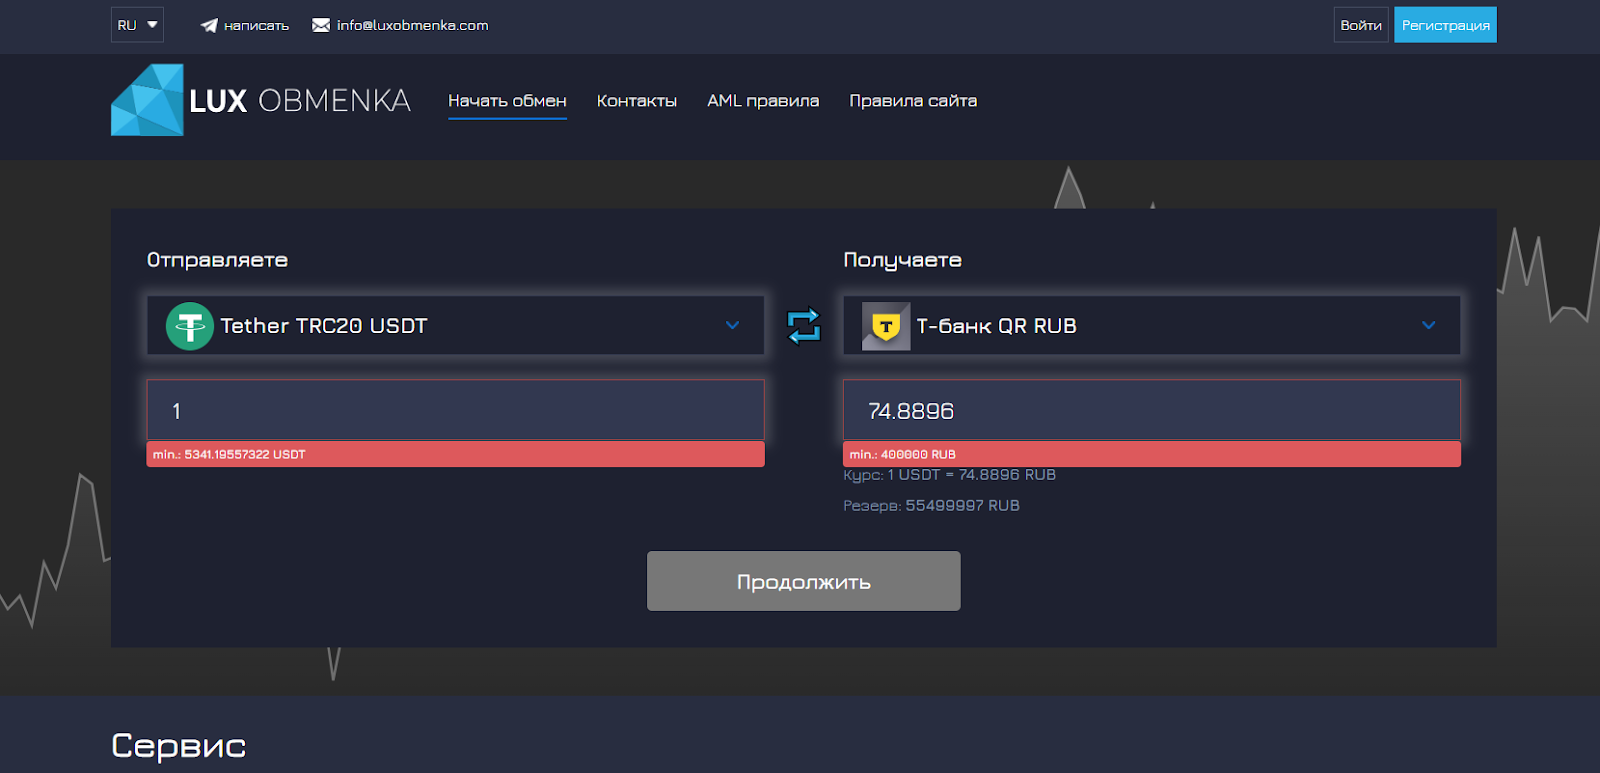Swap currencies with the arrows icon
1600x773 pixels.
point(804,326)
